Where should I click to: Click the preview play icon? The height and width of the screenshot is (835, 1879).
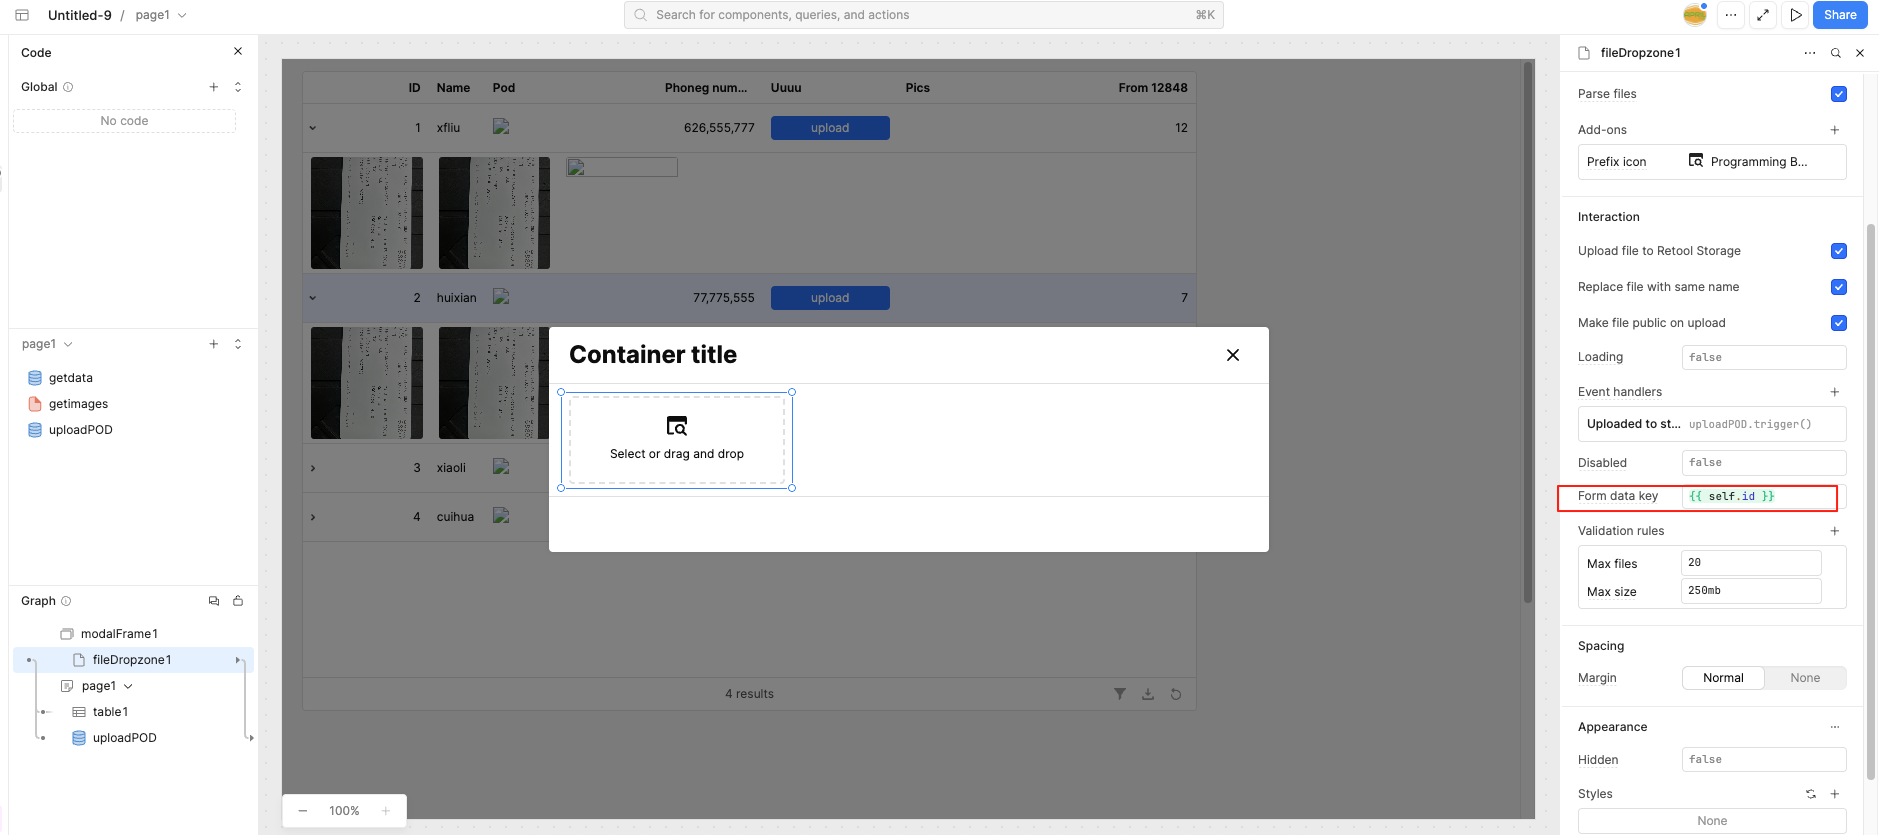1796,15
